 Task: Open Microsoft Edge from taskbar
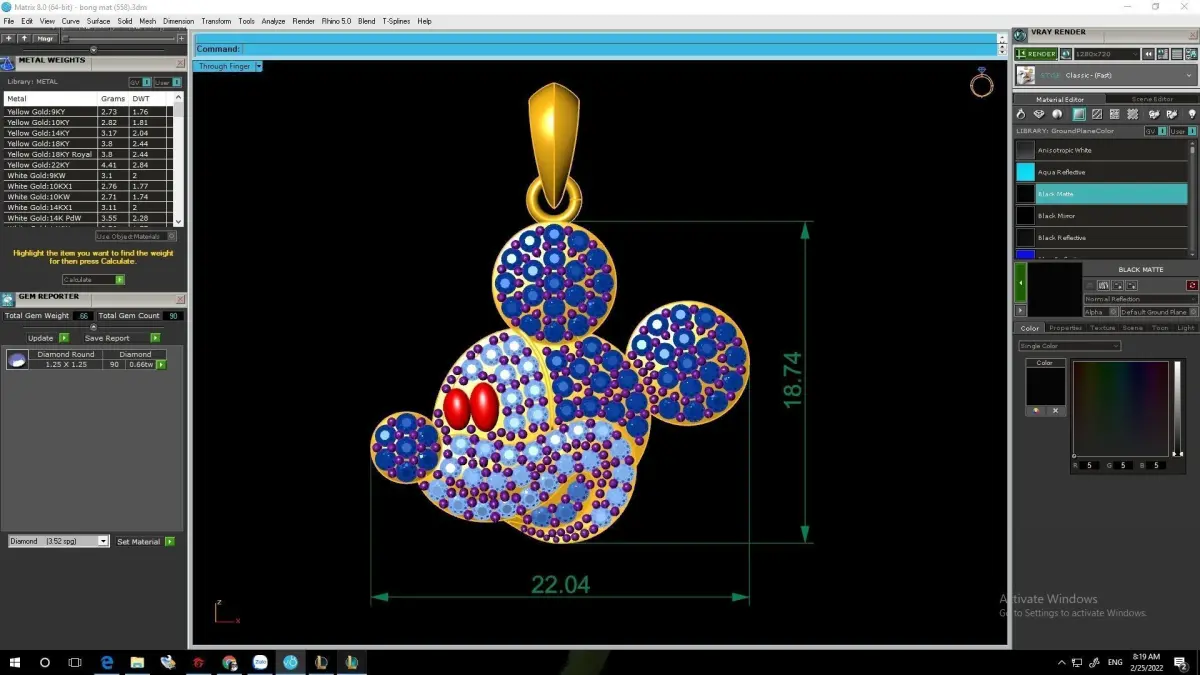(107, 662)
